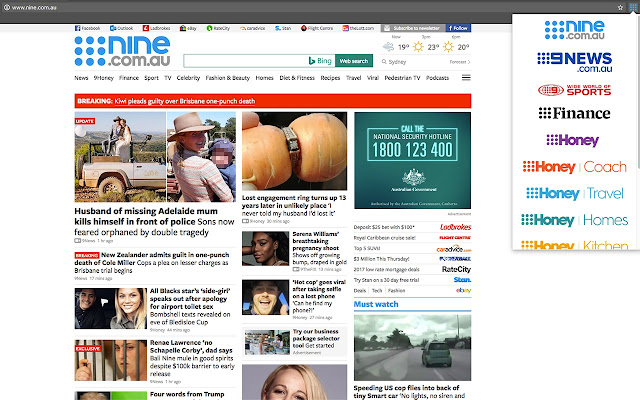The height and width of the screenshot is (400, 640).
Task: Open the Podcasts section
Action: coord(437,78)
